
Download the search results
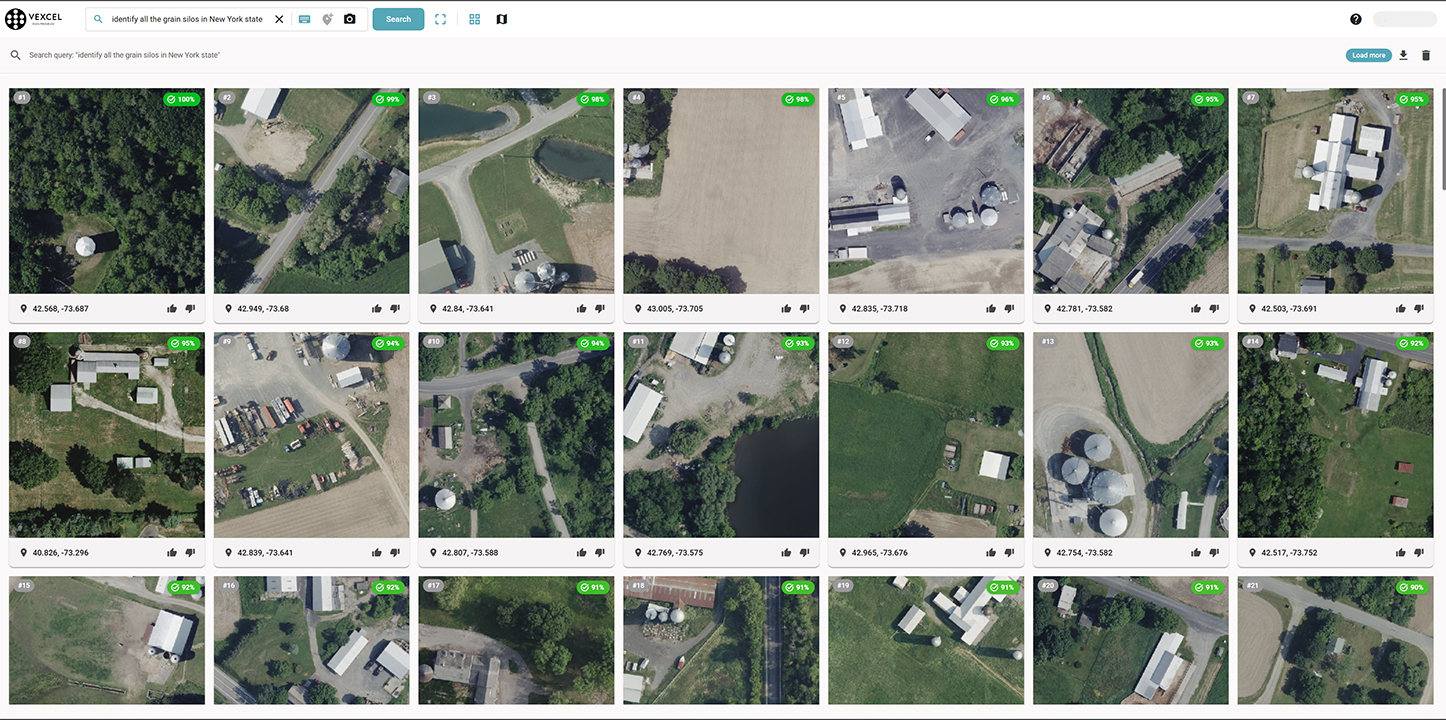point(1403,55)
